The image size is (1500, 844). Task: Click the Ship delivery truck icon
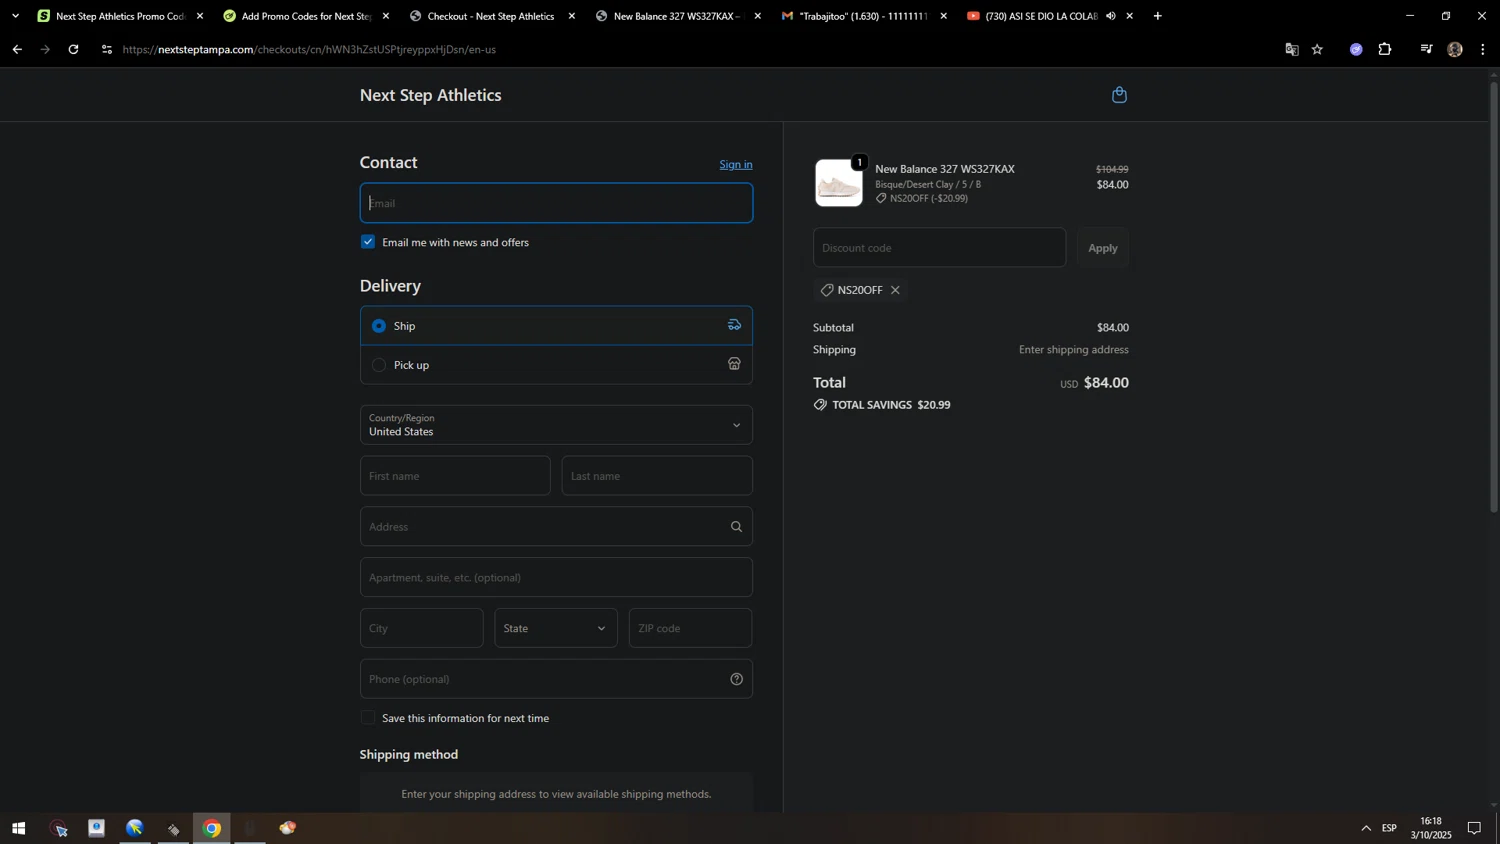pos(734,325)
